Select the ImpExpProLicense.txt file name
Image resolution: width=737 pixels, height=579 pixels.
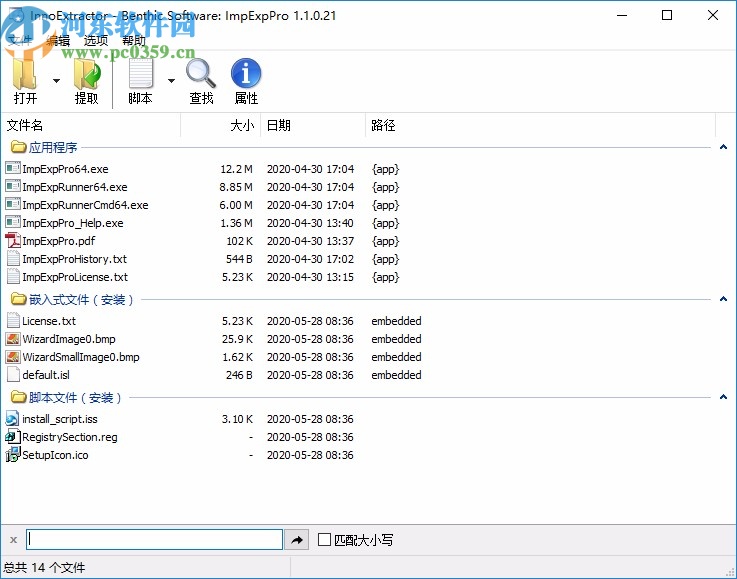(x=75, y=277)
